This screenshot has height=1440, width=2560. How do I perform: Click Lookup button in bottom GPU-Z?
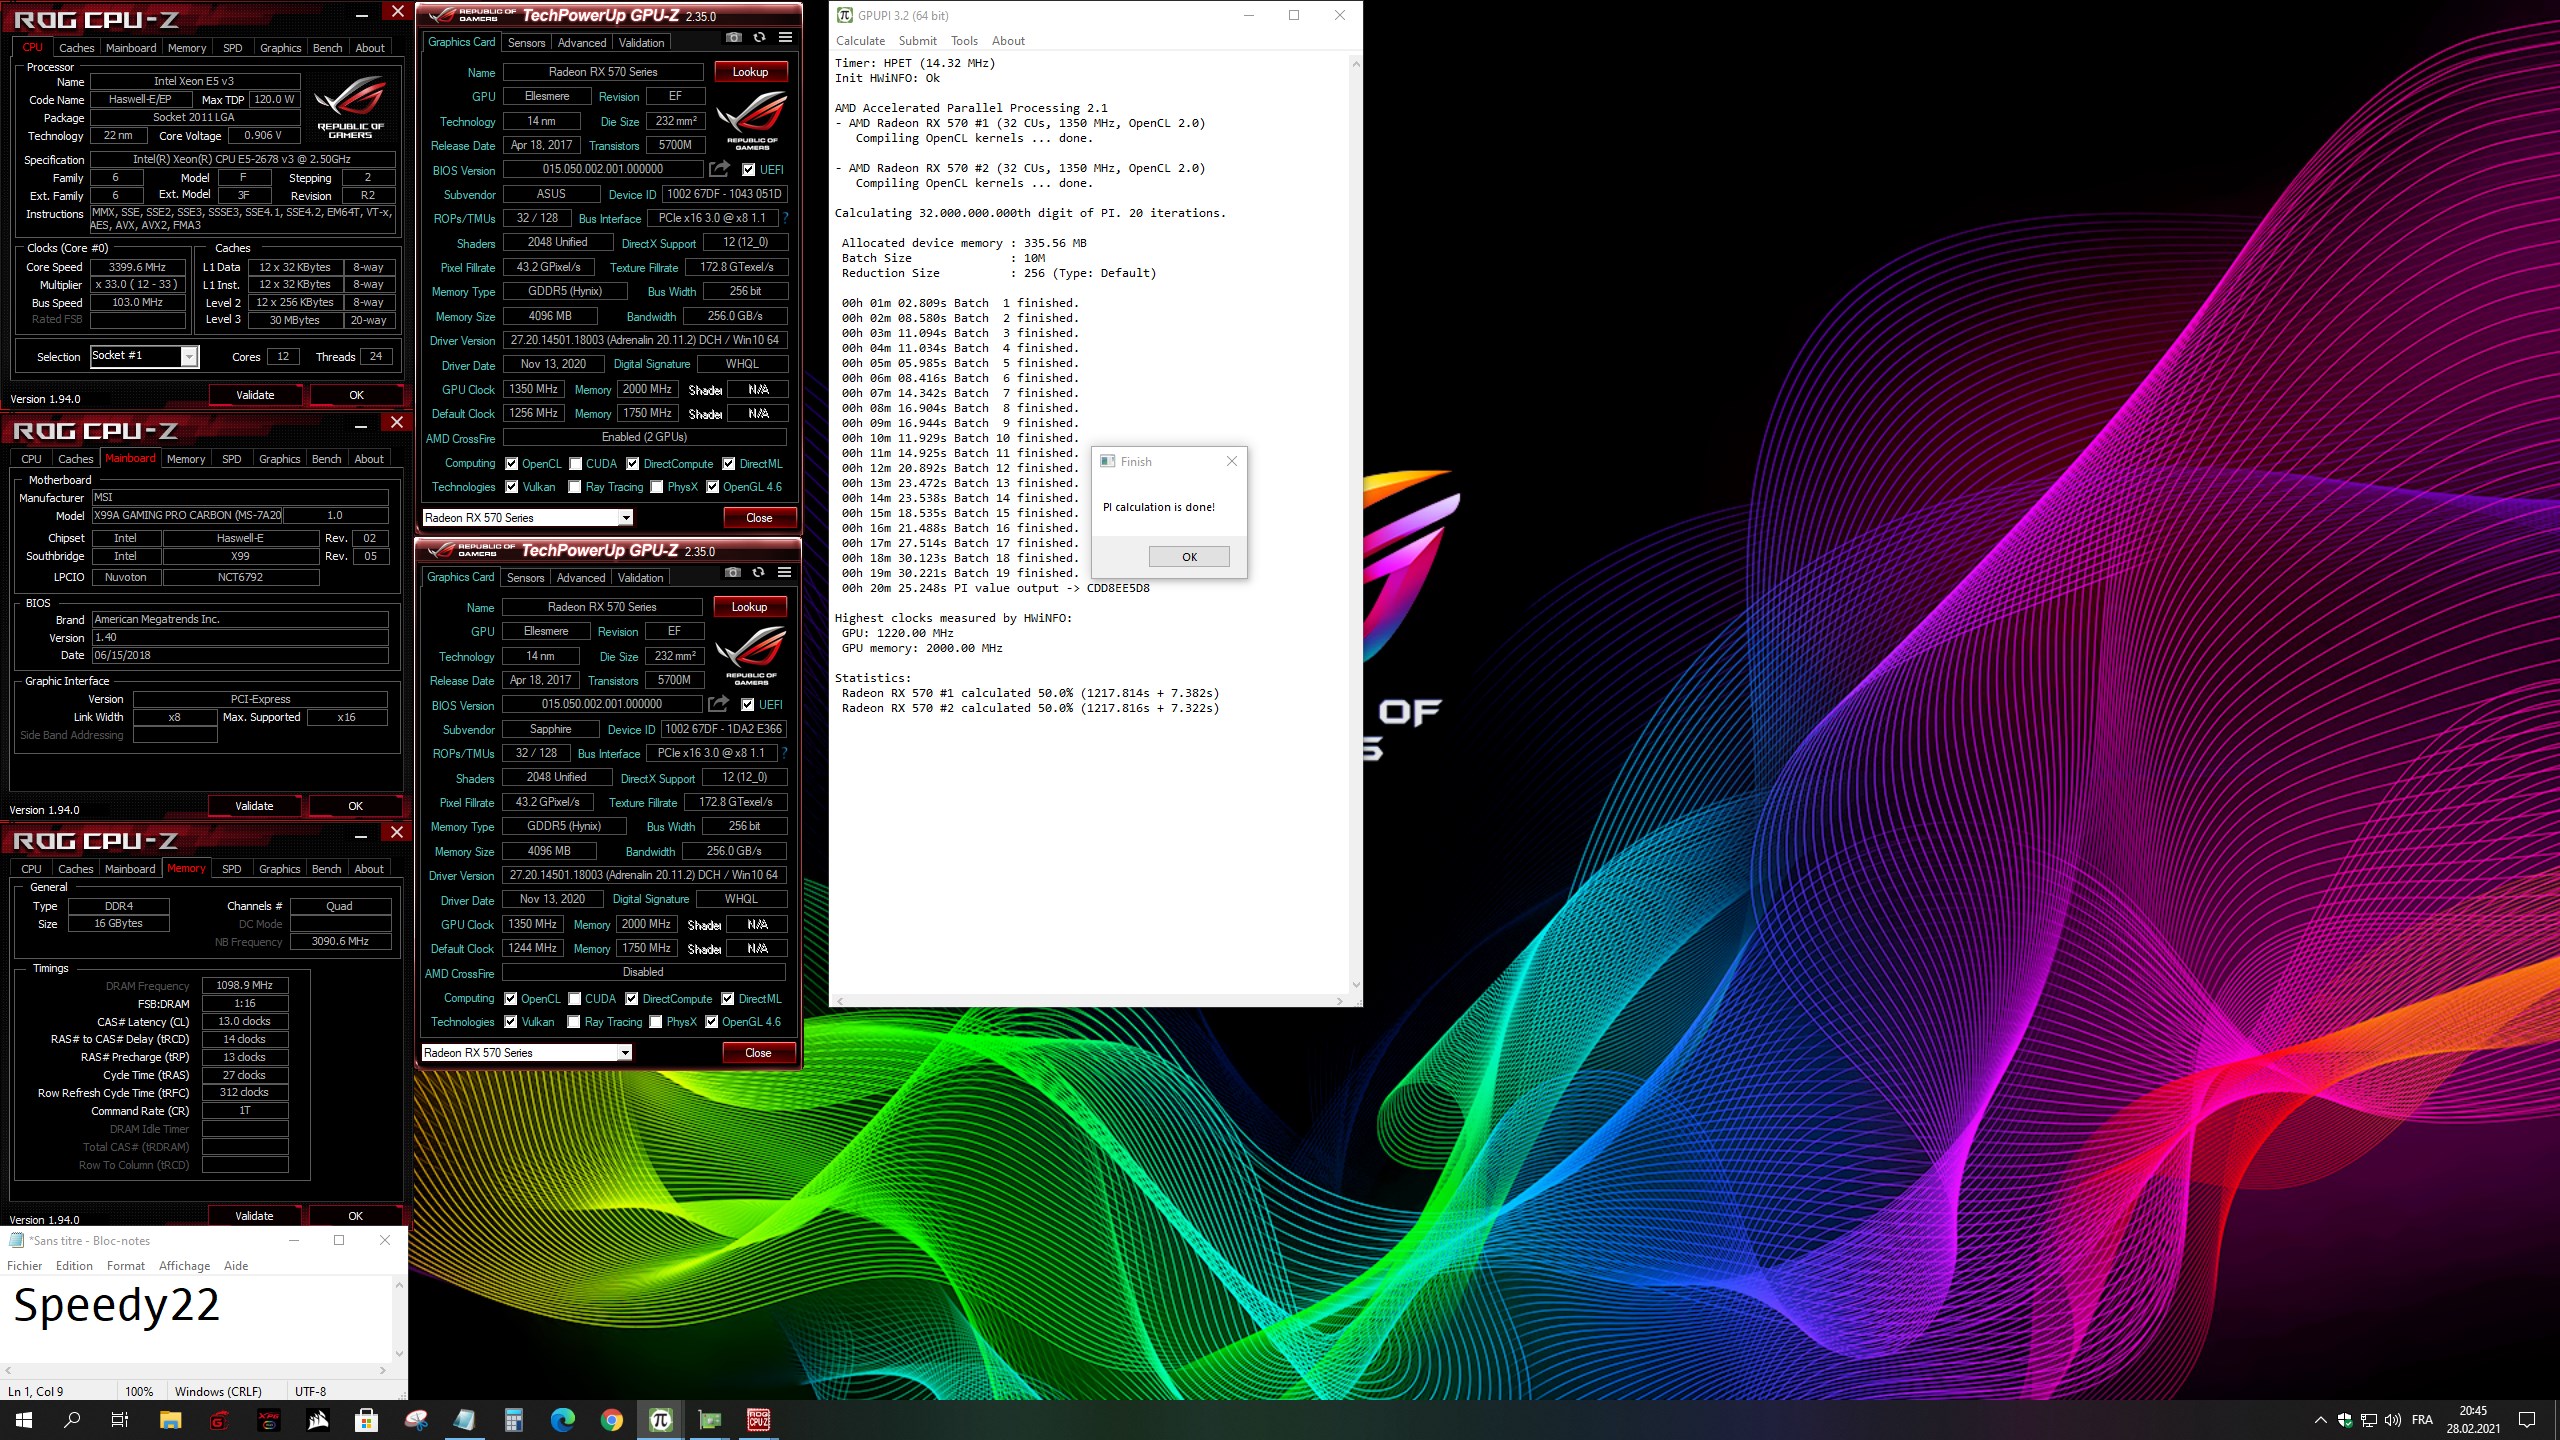(749, 607)
